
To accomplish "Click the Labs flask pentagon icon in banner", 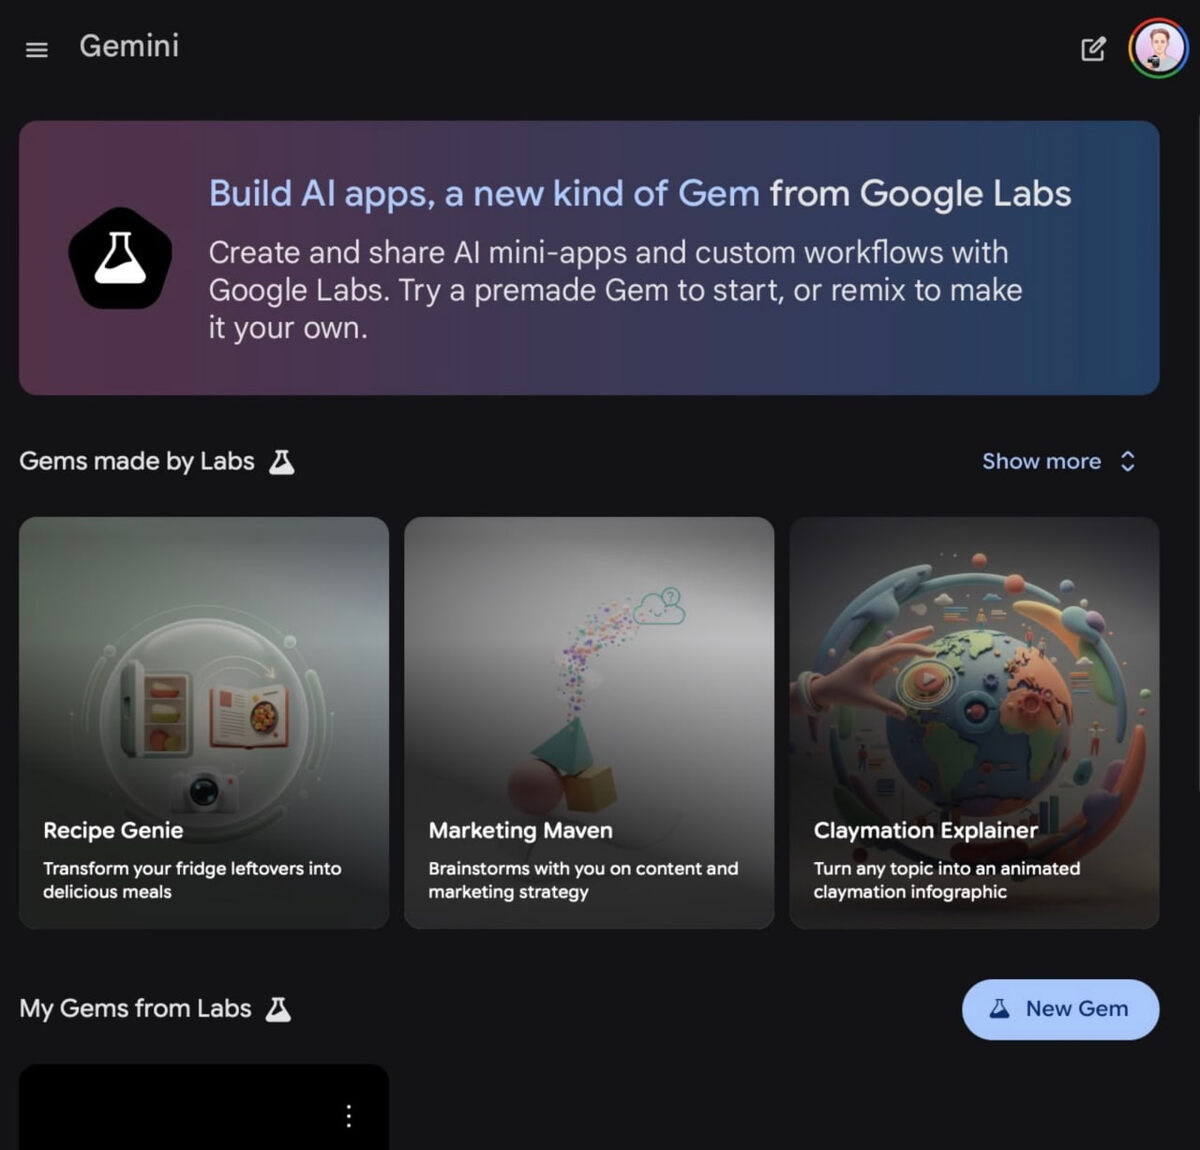I will [120, 258].
